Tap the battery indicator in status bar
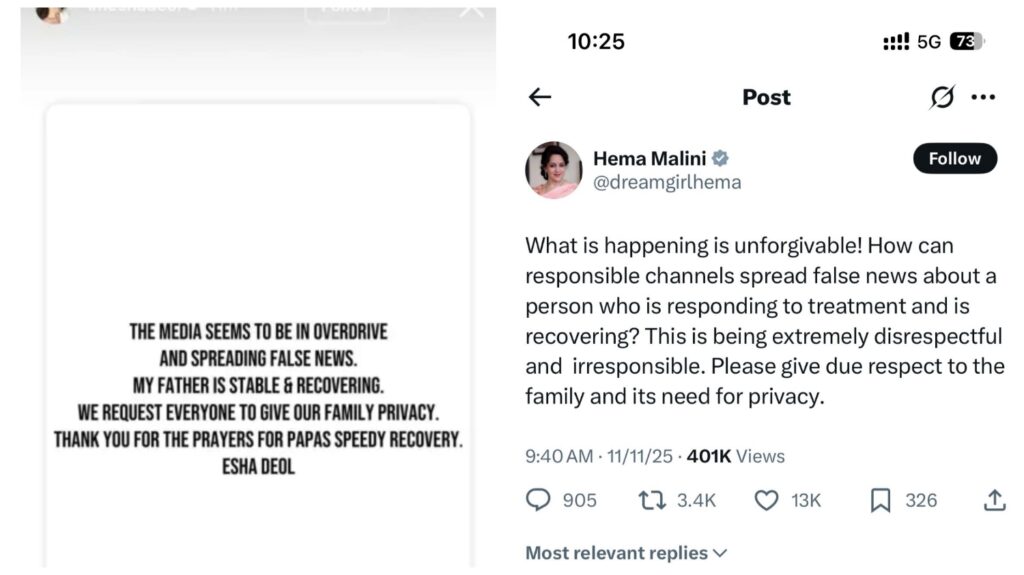The image size is (1024, 575). [966, 42]
